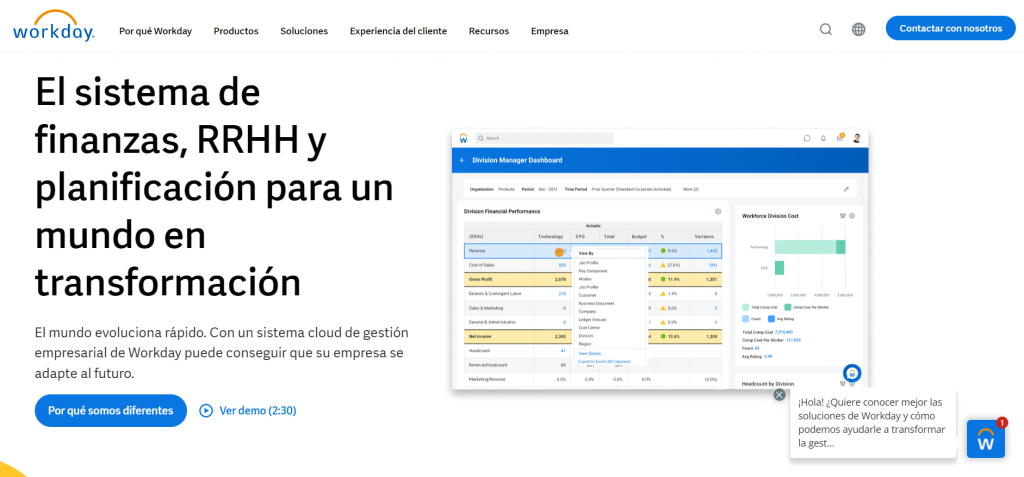The image size is (1024, 477).
Task: Expand More (2) in the dashboard filter bar
Action: (x=691, y=189)
